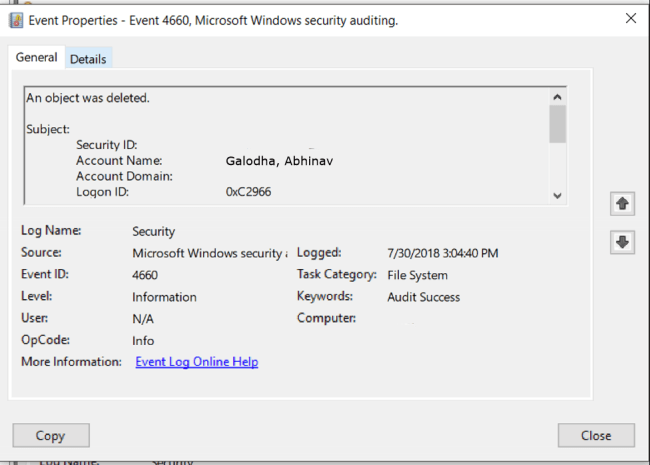This screenshot has width=650, height=465.
Task: Click the Level value 'Information'
Action: 164,297
